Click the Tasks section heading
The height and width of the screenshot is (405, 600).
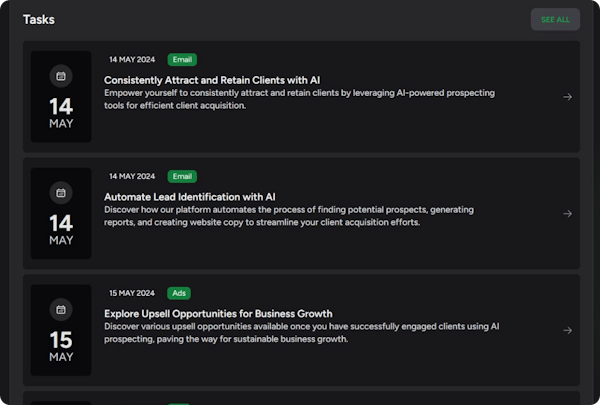point(39,19)
